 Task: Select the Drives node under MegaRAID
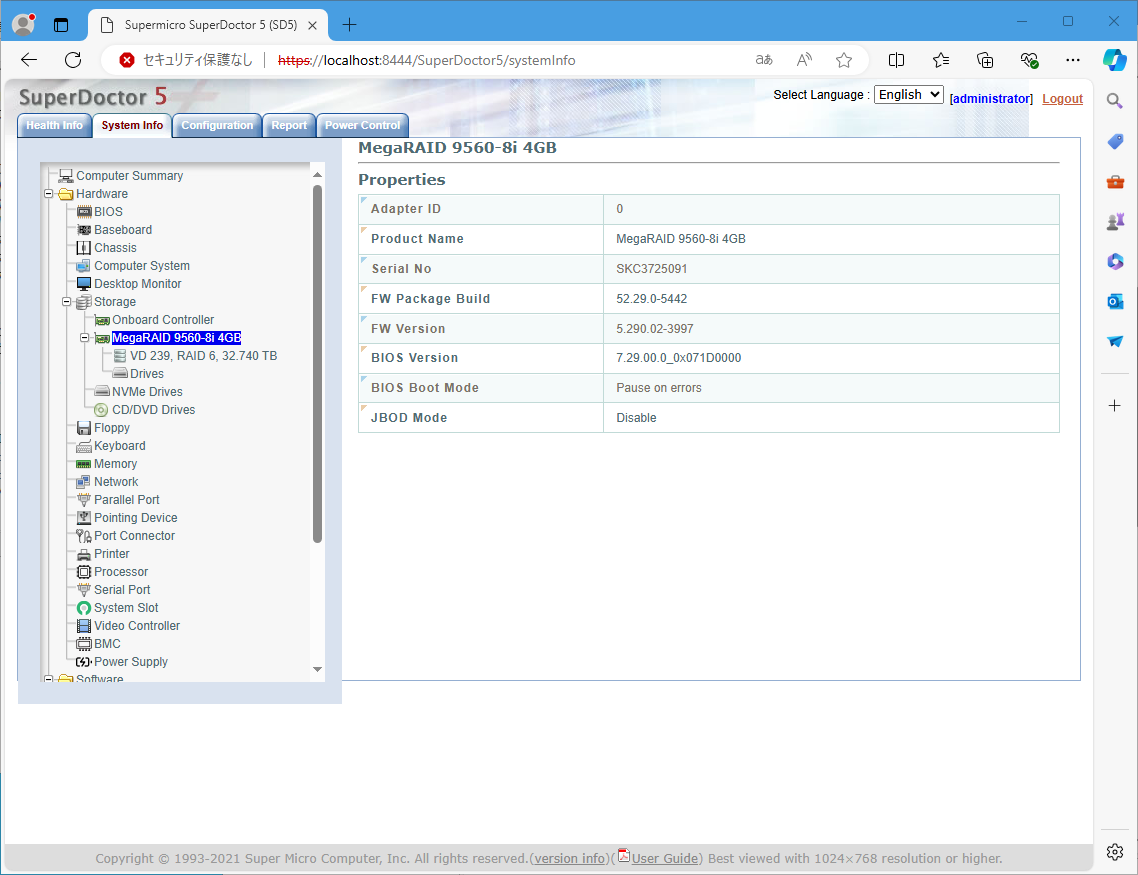pos(147,374)
